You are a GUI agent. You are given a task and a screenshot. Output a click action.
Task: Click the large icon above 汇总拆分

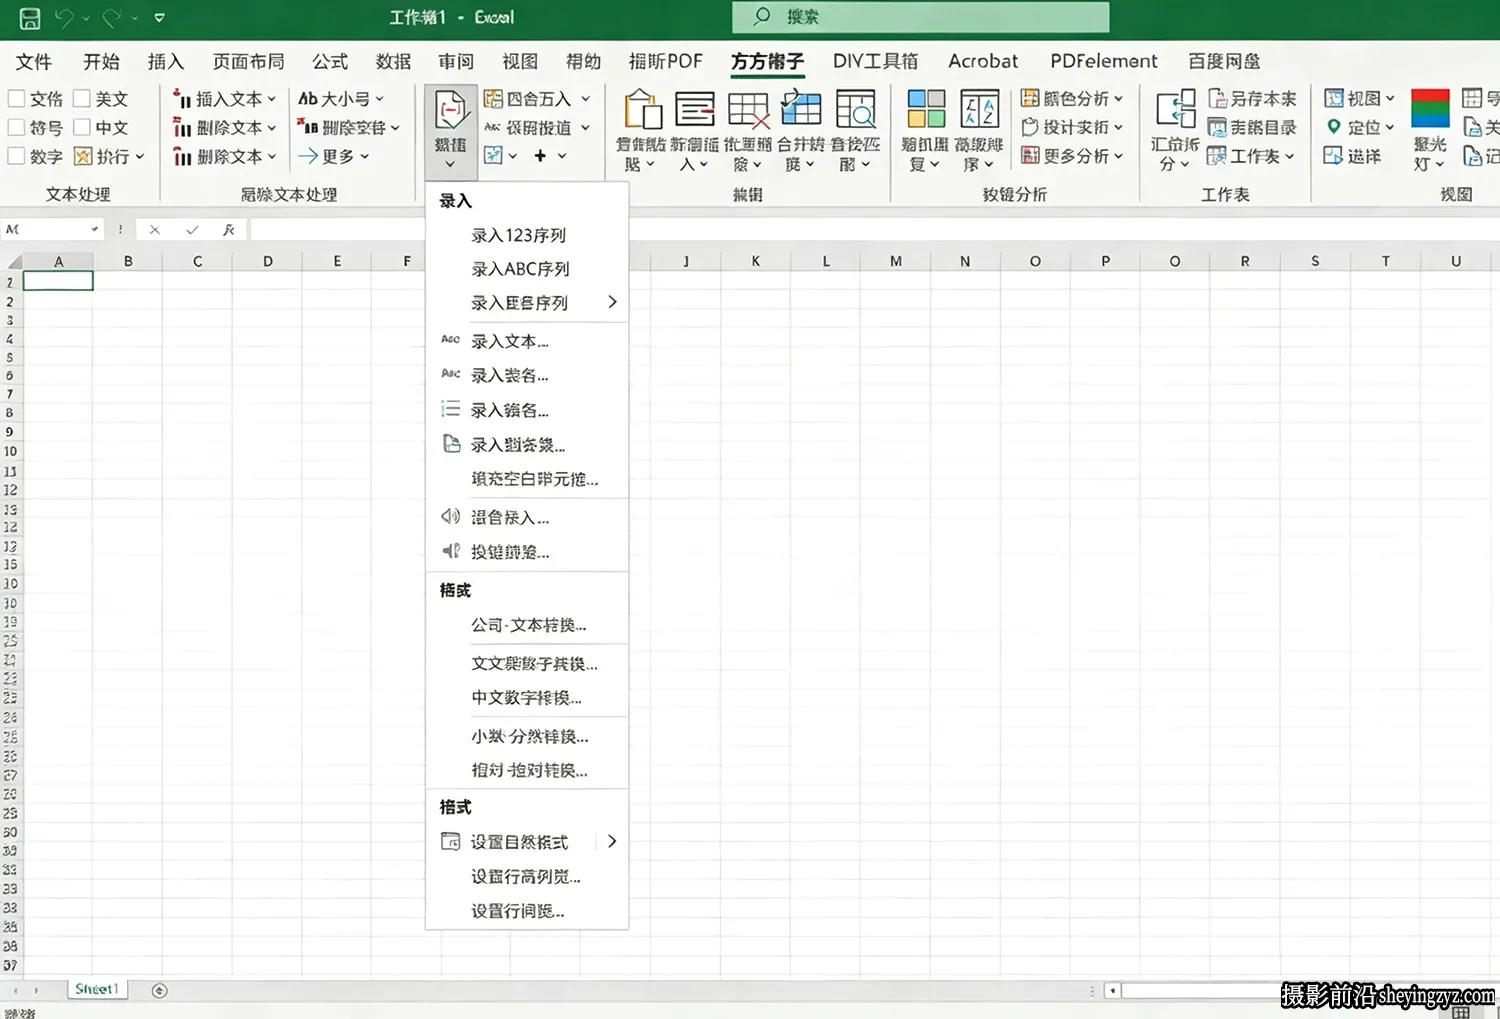1175,109
